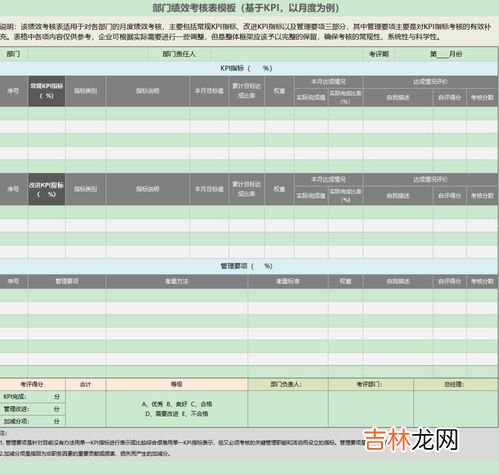The height and width of the screenshot is (475, 499).
Task: Select 考核分数 header in 管理要项 table
Action: pyautogui.click(x=482, y=281)
